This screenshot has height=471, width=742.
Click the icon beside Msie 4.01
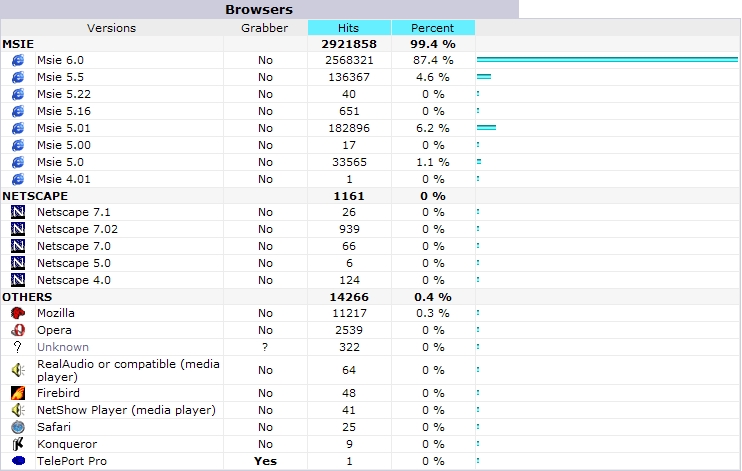(18, 179)
